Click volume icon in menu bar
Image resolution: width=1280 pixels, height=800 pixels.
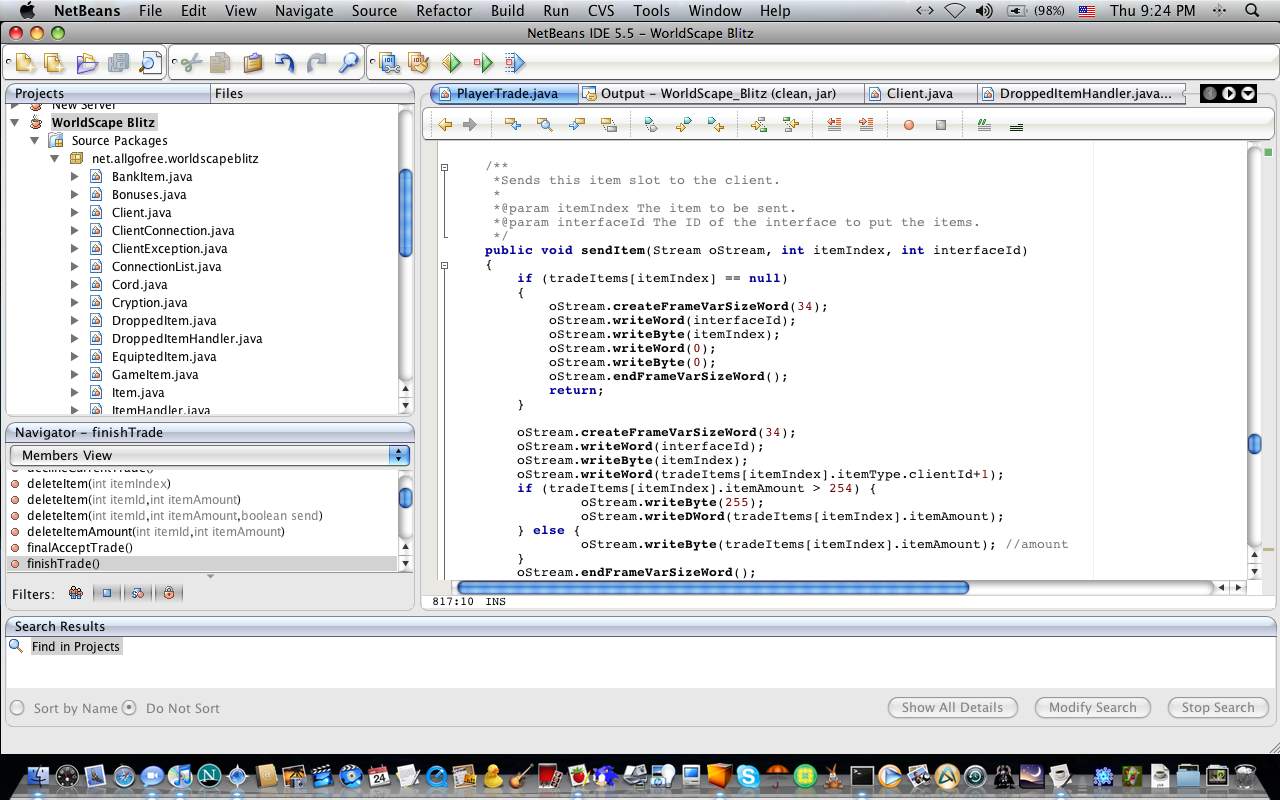click(x=984, y=11)
